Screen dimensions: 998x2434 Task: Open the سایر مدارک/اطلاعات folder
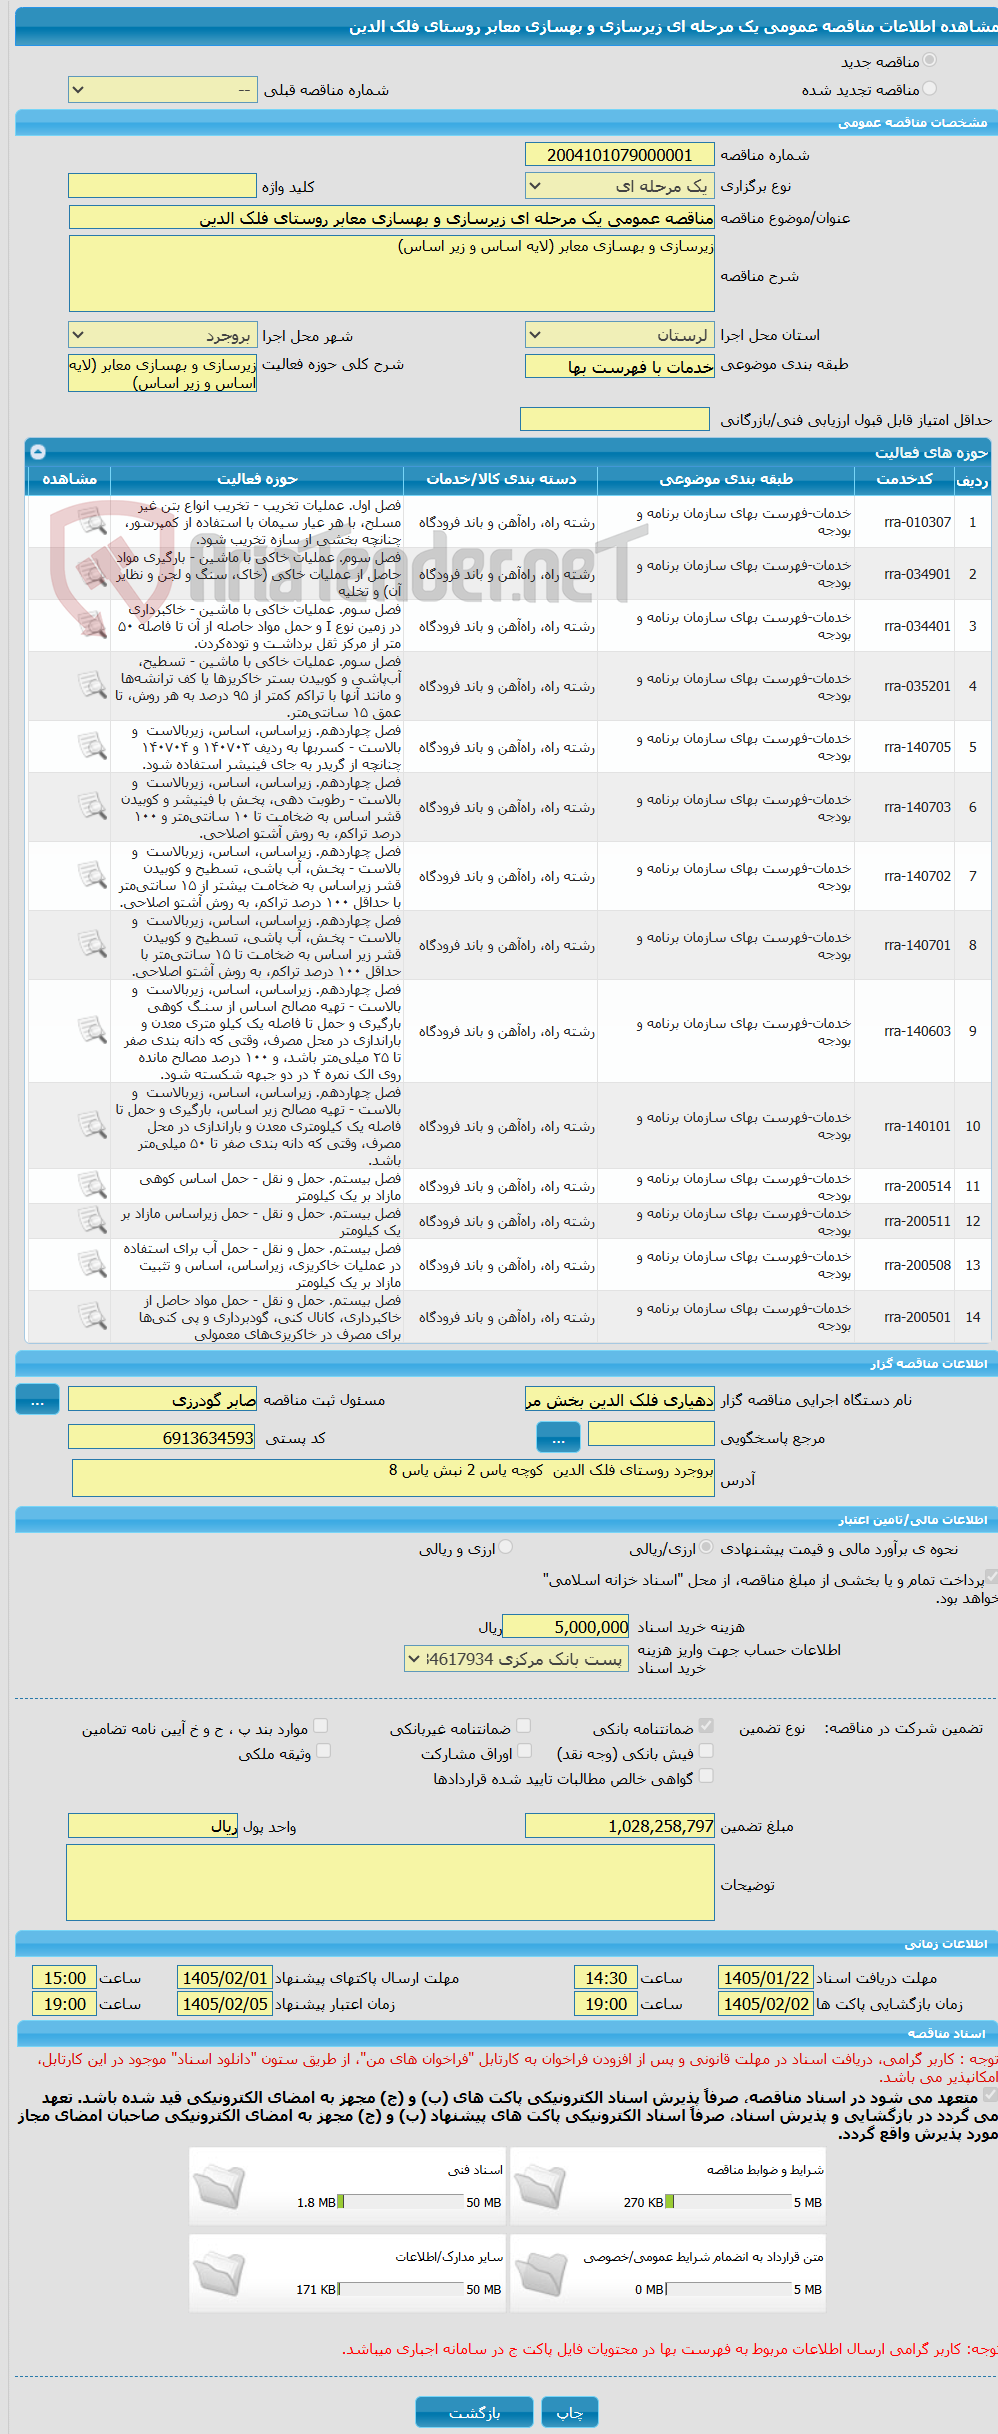(x=219, y=2273)
